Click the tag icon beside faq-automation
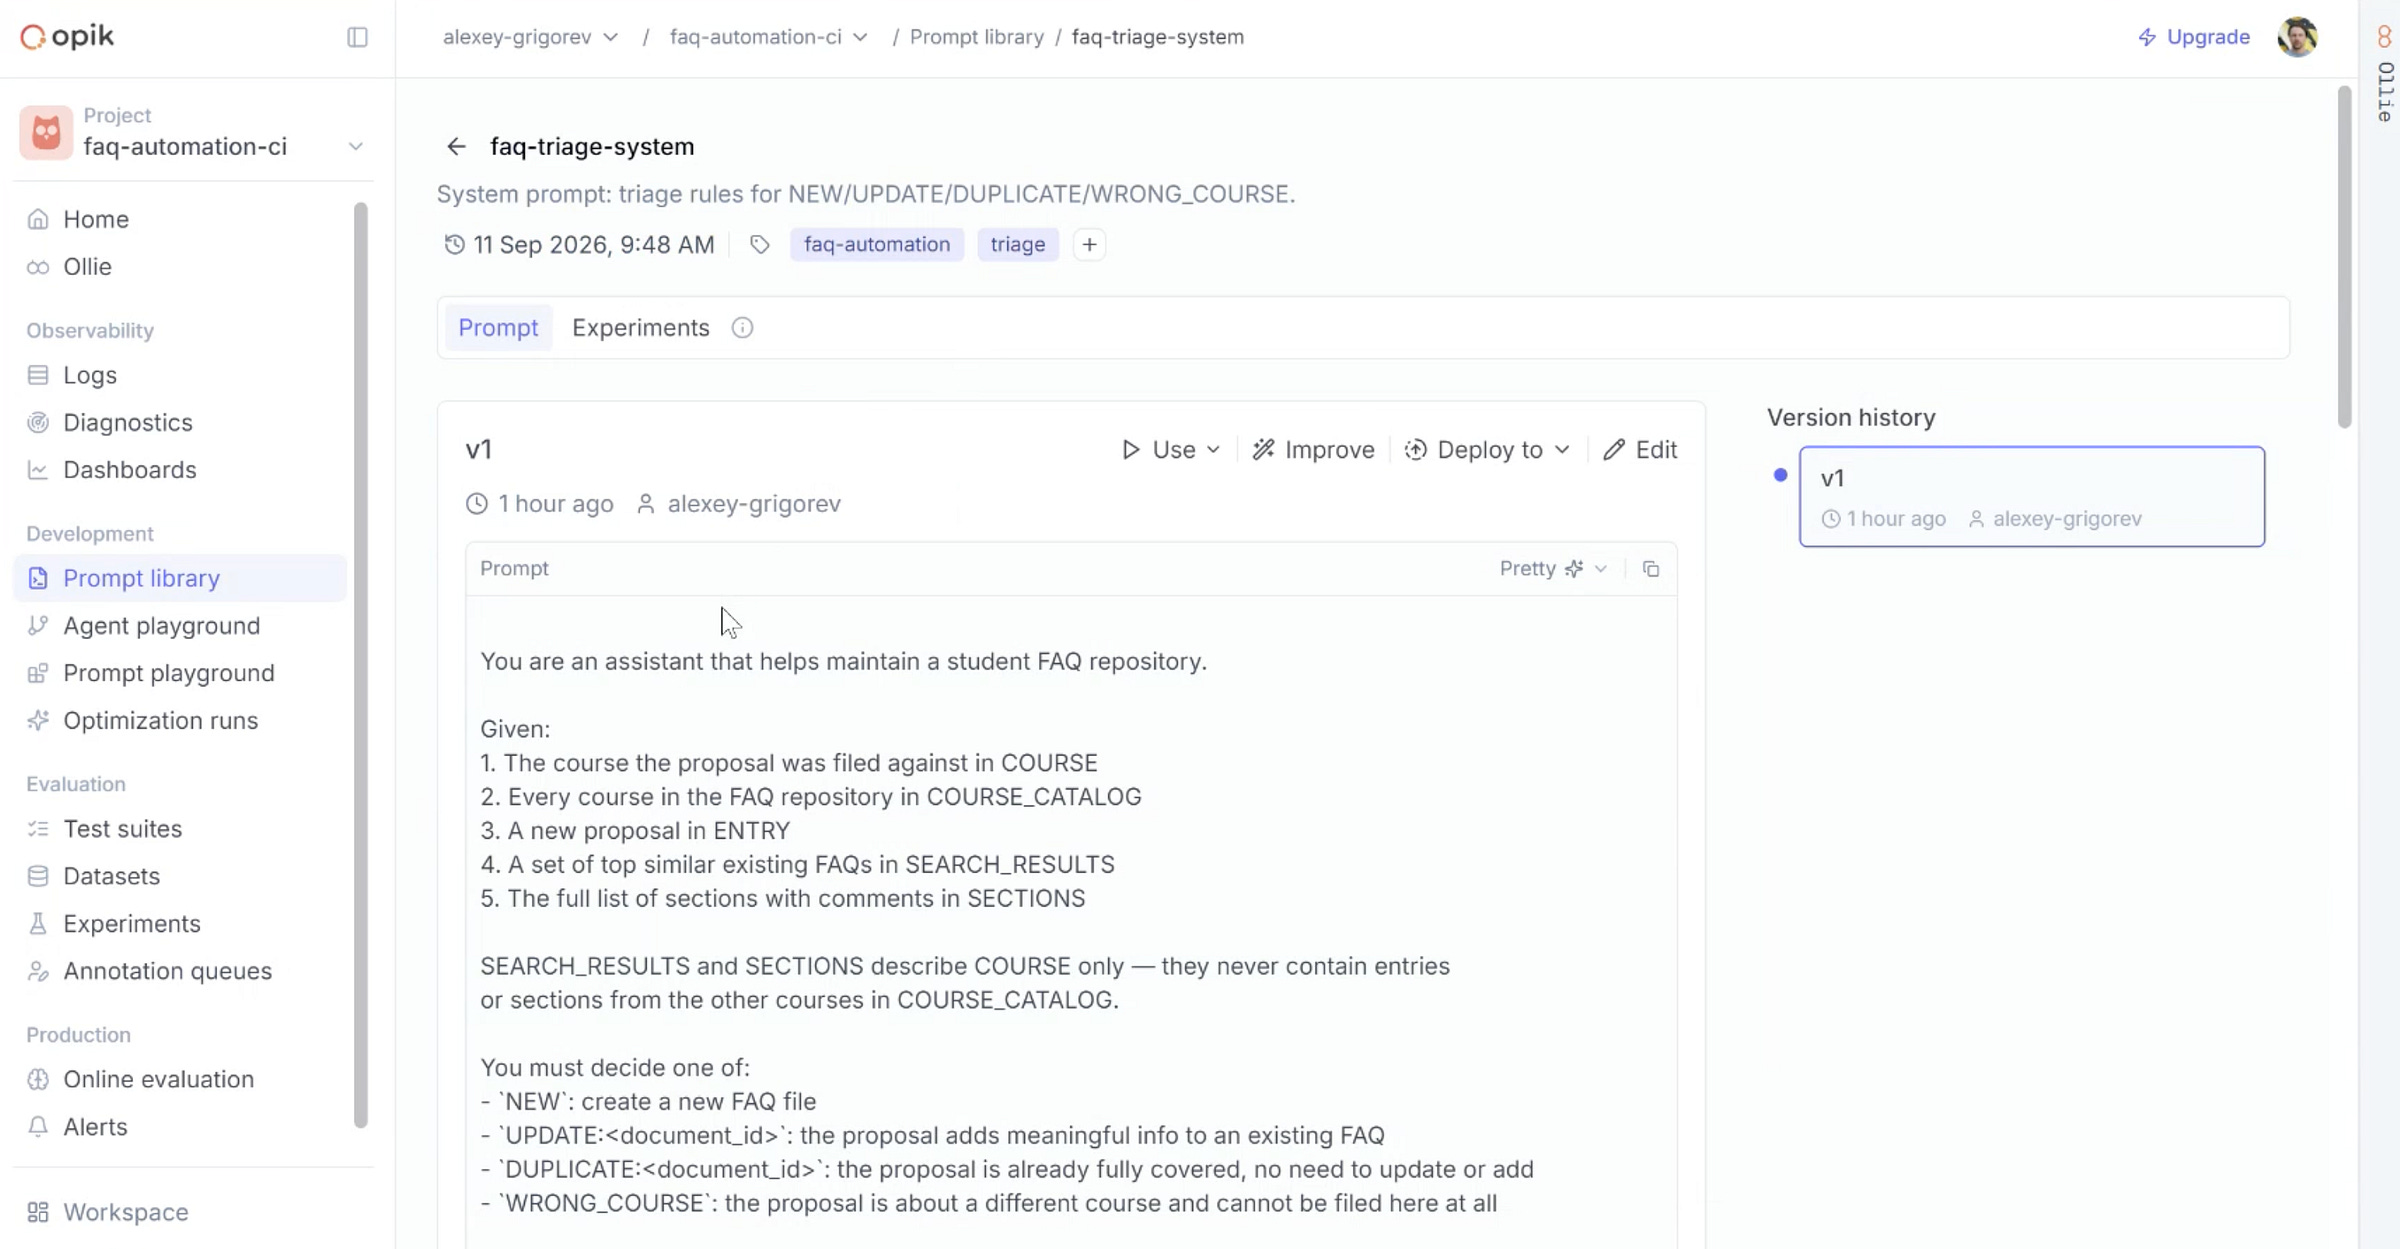 click(x=760, y=245)
